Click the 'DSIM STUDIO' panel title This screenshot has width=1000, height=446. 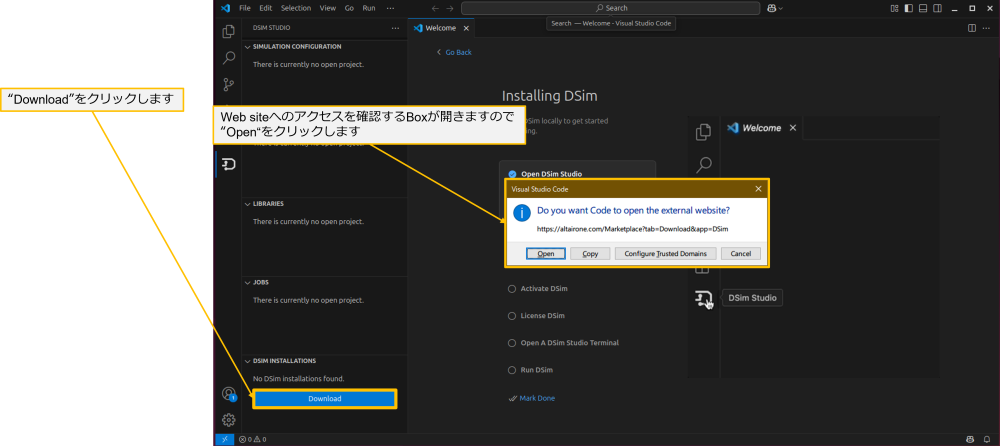pos(272,28)
